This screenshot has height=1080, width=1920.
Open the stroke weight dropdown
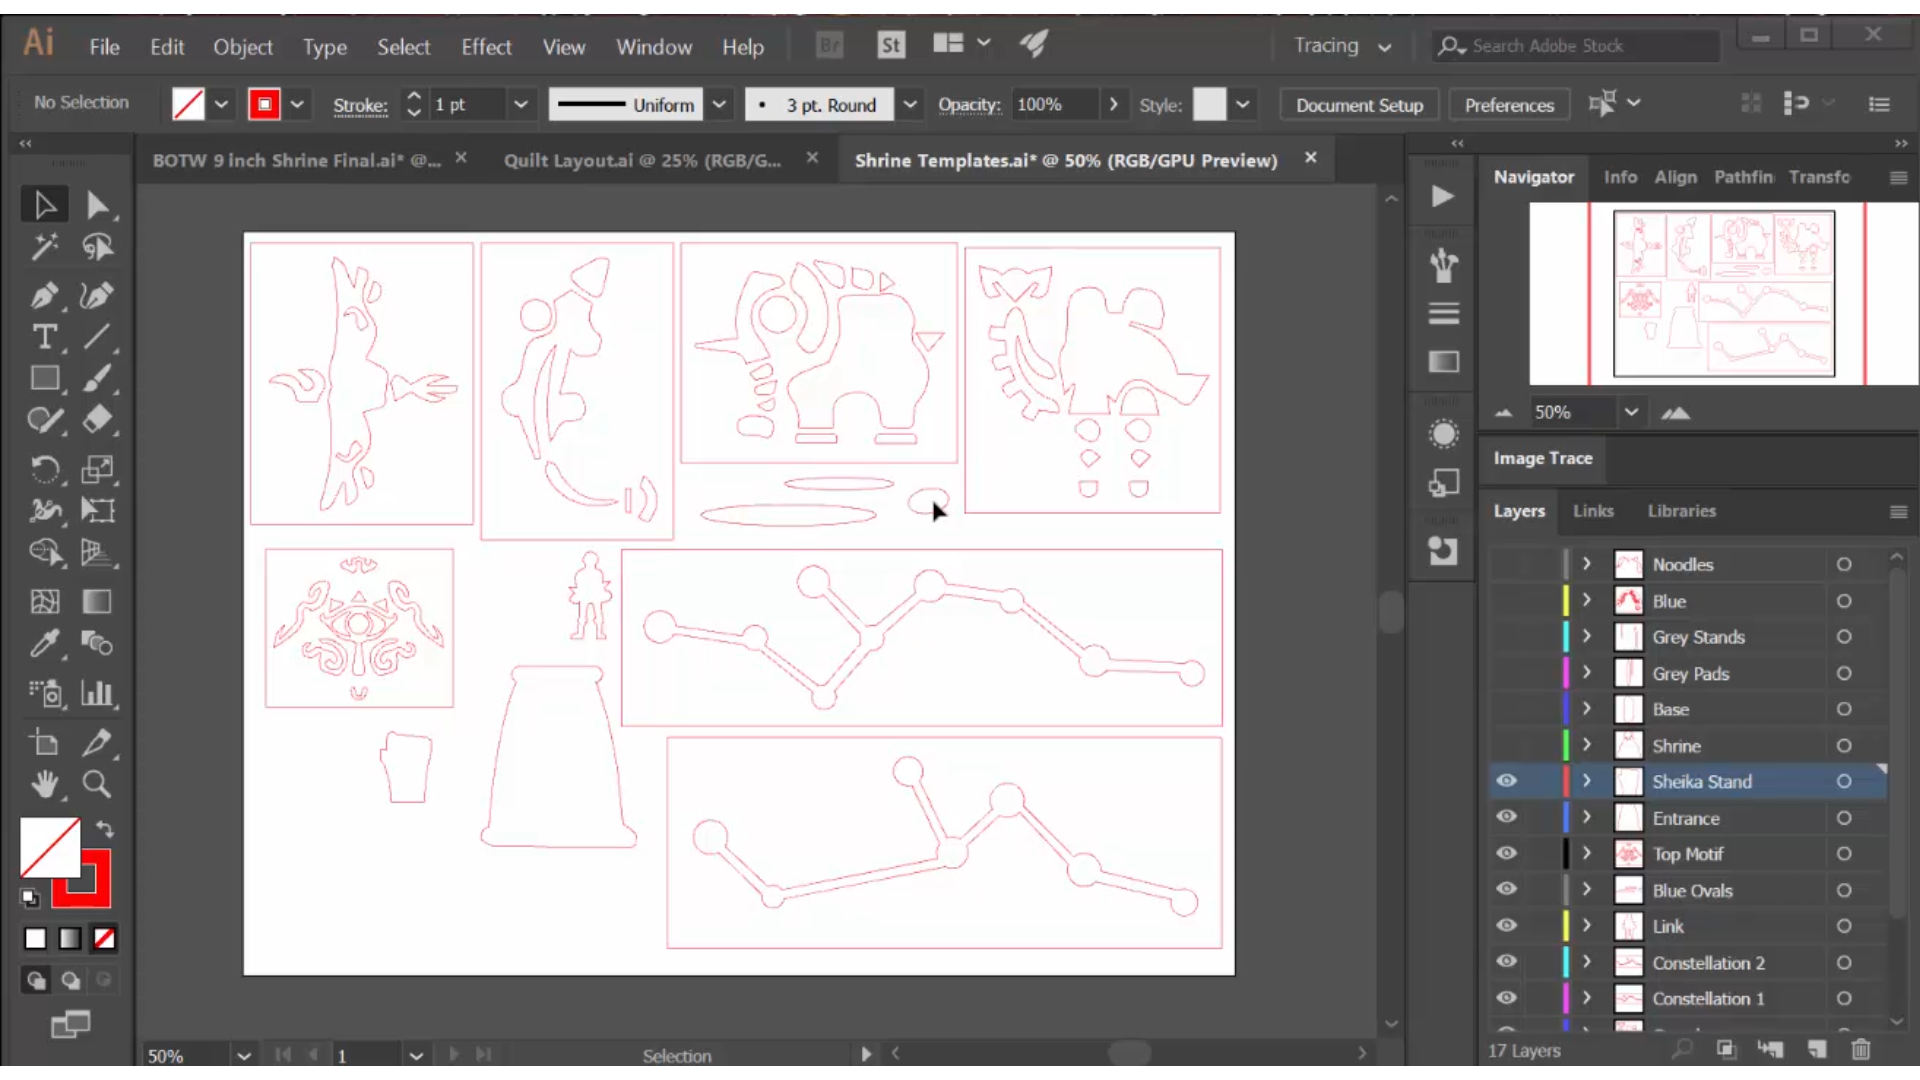pos(520,104)
